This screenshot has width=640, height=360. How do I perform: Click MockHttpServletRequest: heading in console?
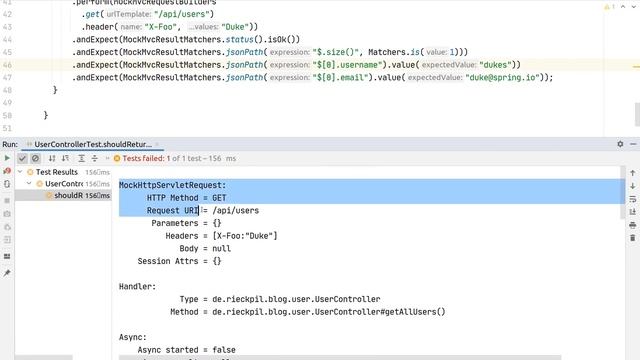(172, 185)
